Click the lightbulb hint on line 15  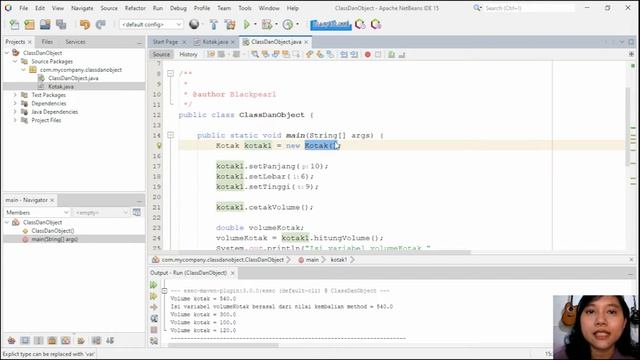point(159,146)
